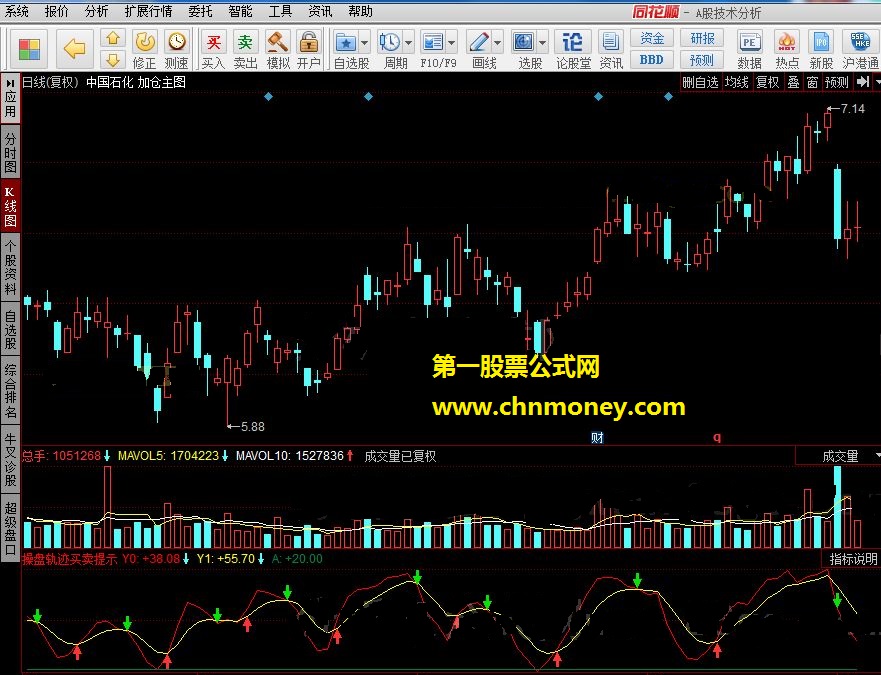Open the 工具 menu
Viewport: 881px width, 675px height.
(280, 11)
